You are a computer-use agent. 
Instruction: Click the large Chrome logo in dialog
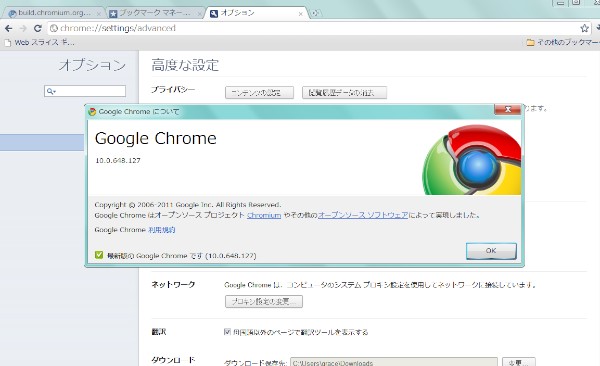tap(471, 160)
